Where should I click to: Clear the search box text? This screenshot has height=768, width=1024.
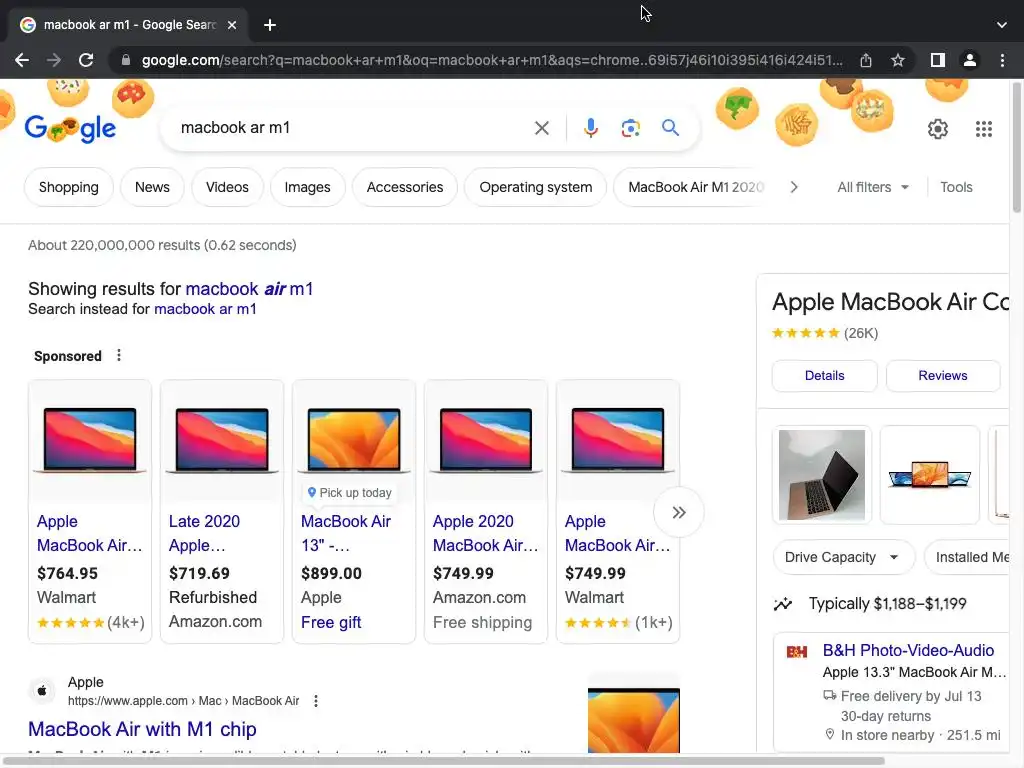point(541,128)
